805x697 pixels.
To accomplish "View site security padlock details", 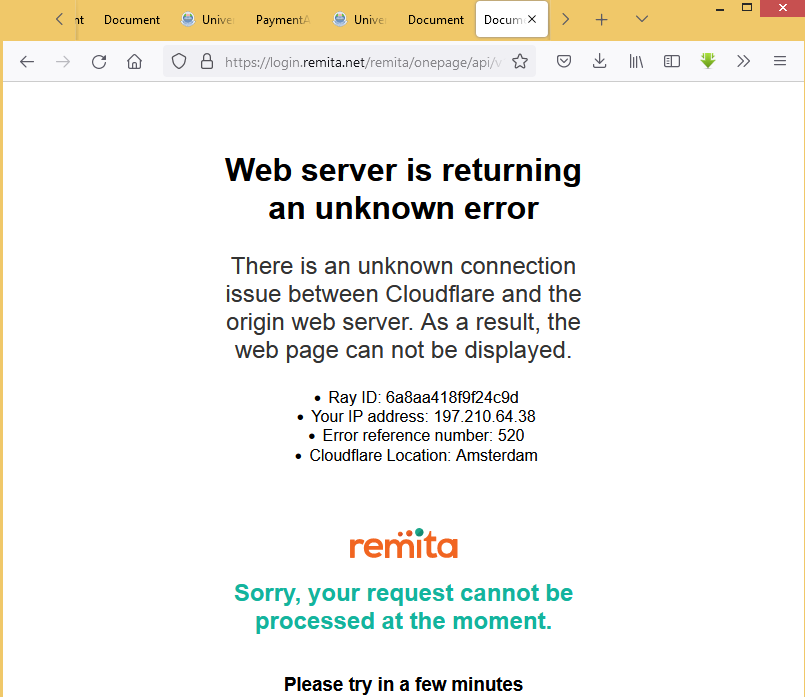I will tap(207, 62).
